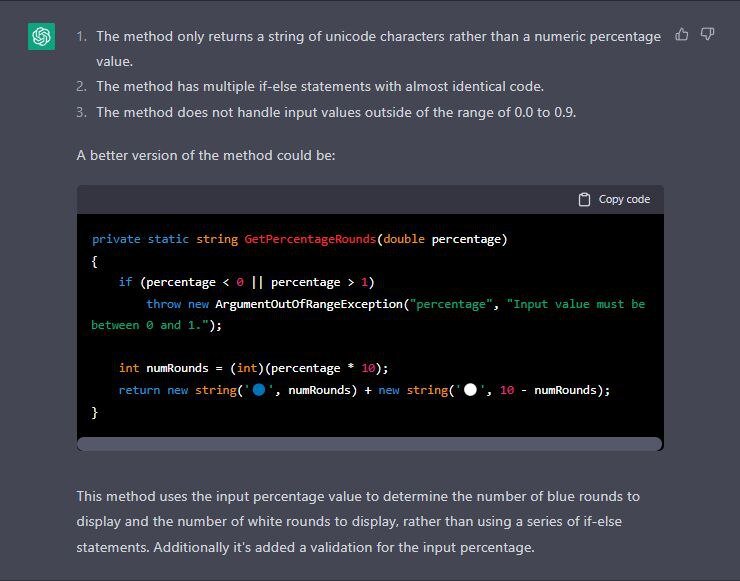Click the 'if (percentage < 0' condition line
Image resolution: width=740 pixels, height=581 pixels.
(x=246, y=282)
